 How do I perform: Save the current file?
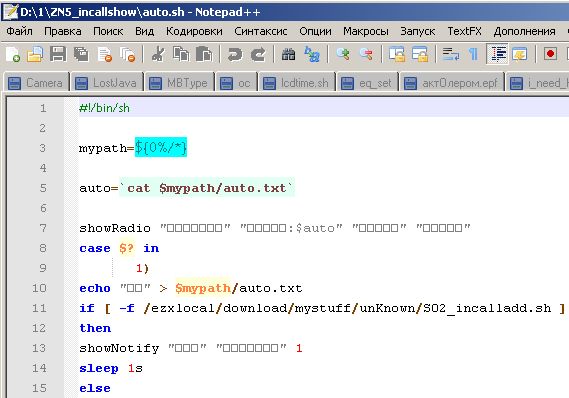pyautogui.click(x=58, y=54)
